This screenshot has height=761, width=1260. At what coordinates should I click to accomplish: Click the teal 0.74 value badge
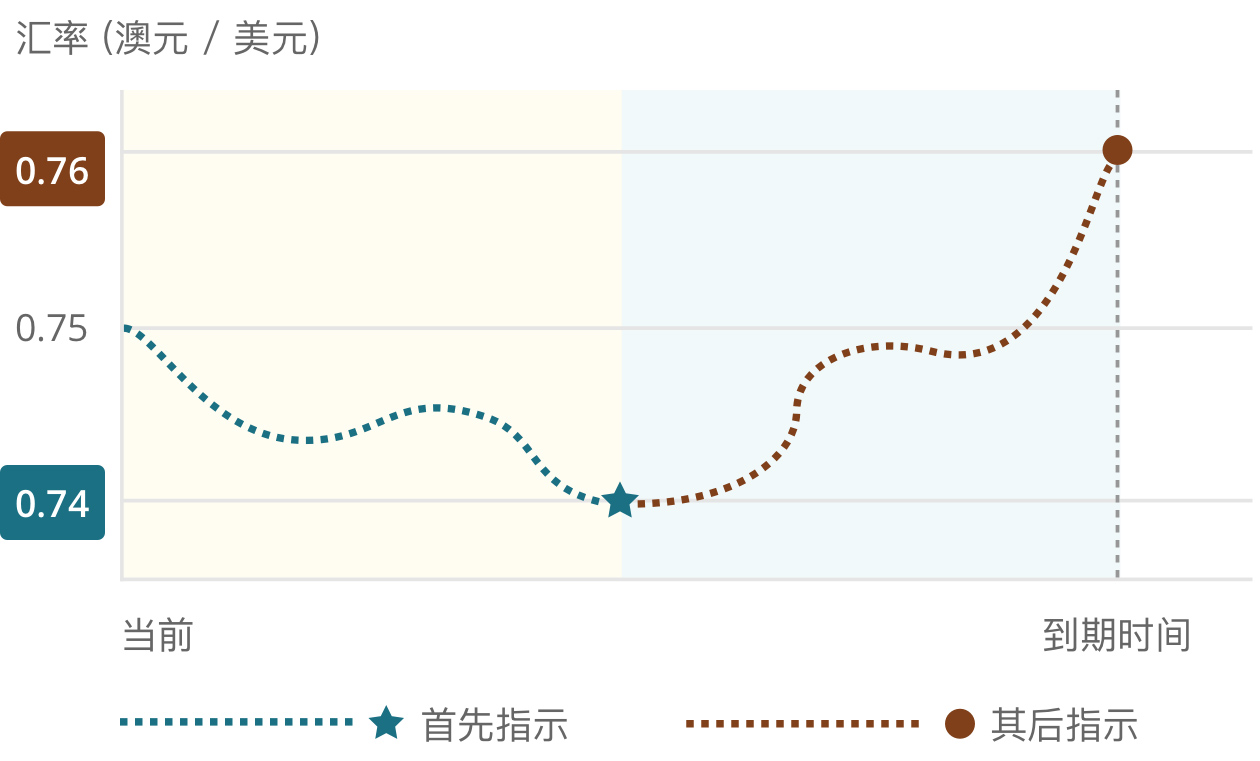pyautogui.click(x=52, y=502)
